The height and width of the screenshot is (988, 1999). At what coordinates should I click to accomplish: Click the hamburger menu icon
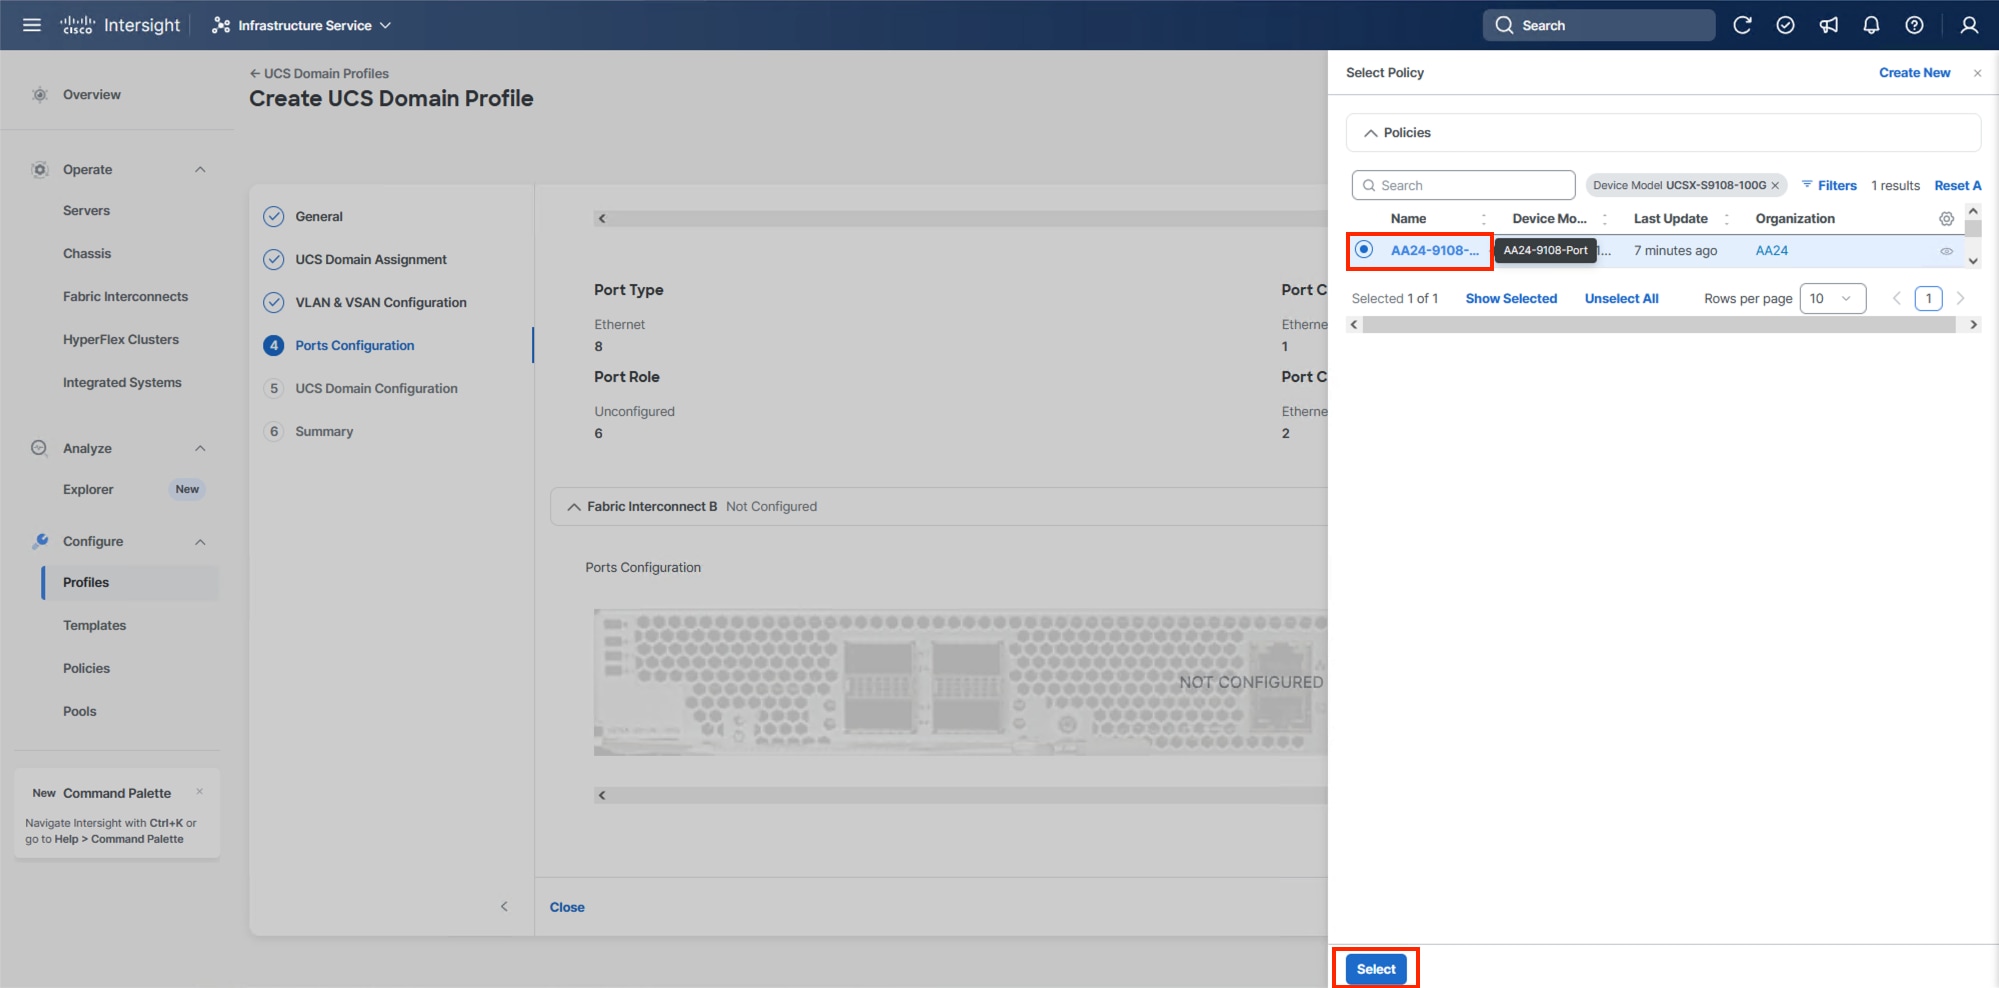[31, 24]
